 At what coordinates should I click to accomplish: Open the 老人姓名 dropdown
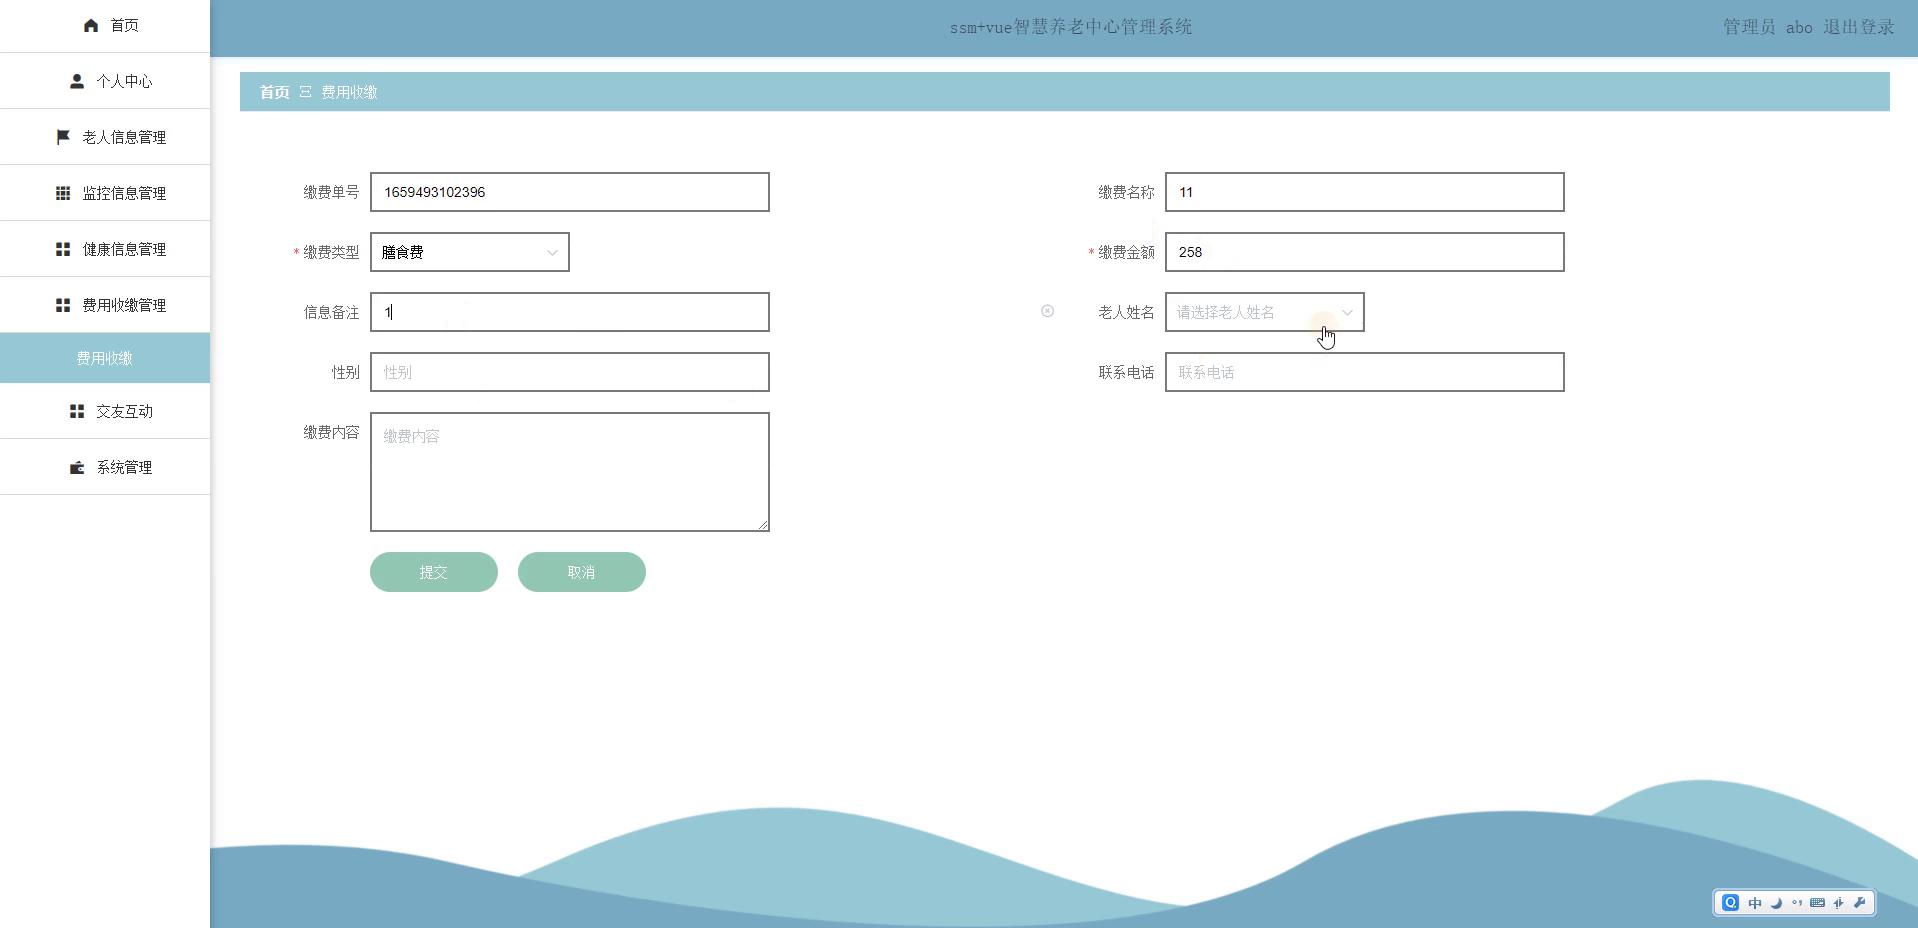pos(1265,312)
